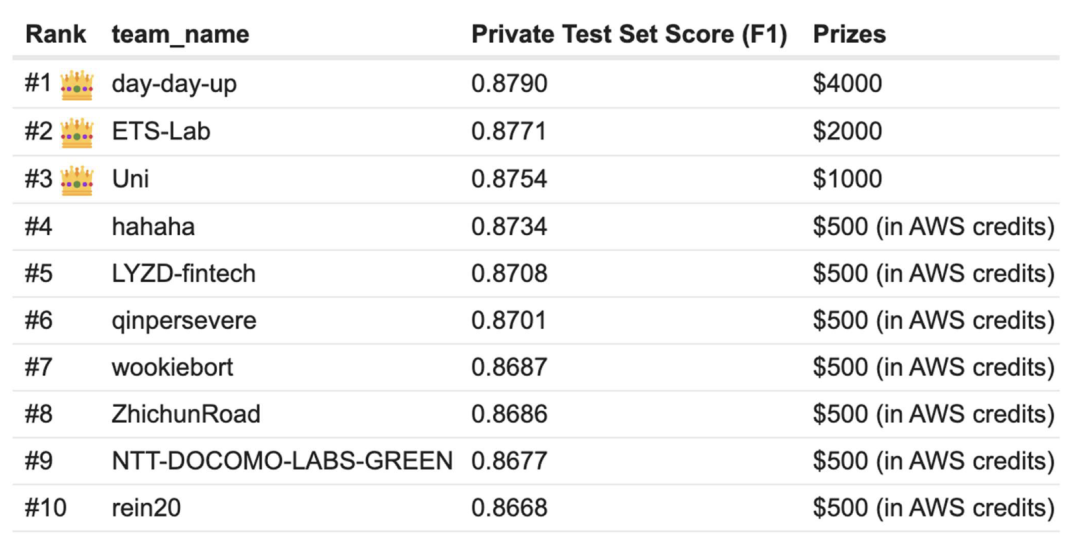This screenshot has width=1080, height=560.
Task: Click the Private Test Set Score header
Action: (x=629, y=34)
